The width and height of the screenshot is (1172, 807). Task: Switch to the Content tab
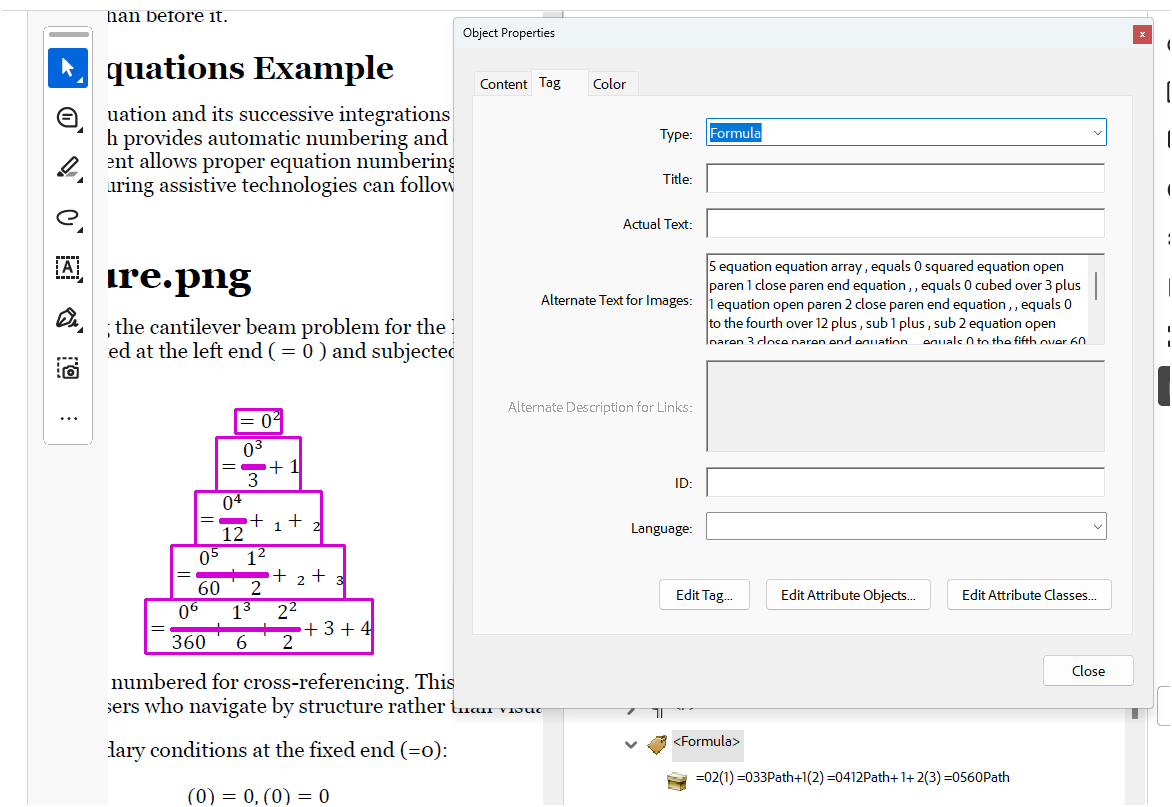pos(503,84)
